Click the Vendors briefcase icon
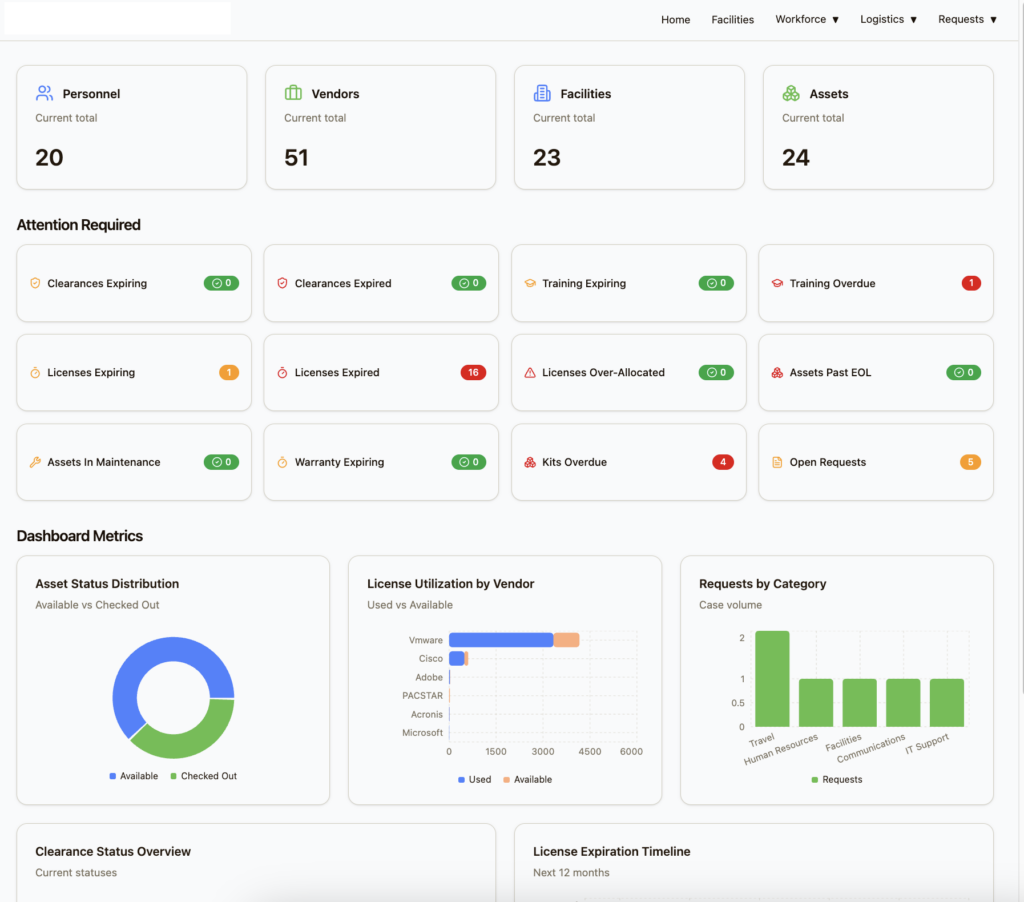Image resolution: width=1024 pixels, height=902 pixels. click(x=293, y=93)
